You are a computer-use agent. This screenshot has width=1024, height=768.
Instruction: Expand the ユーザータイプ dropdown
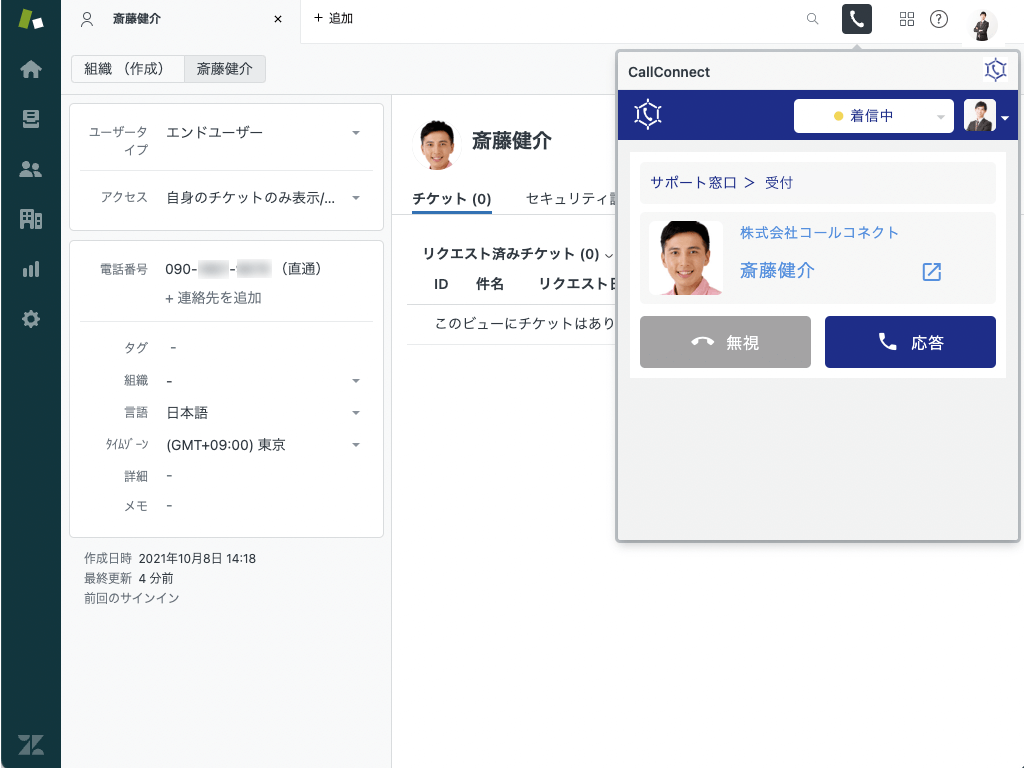[355, 132]
